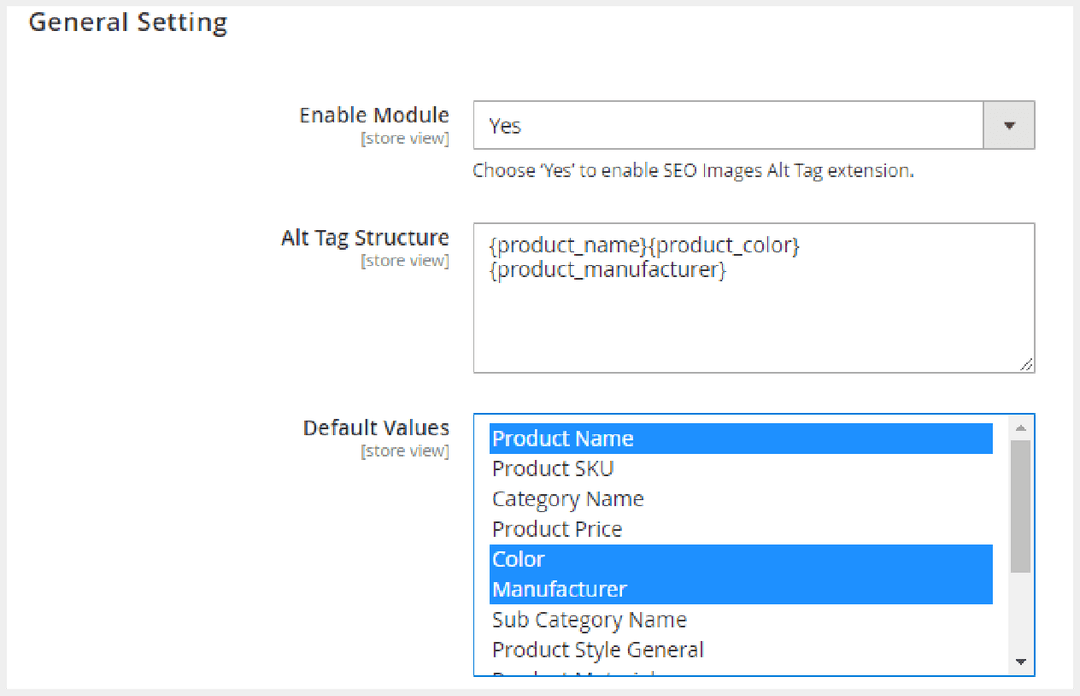Click the General Setting section heading
The image size is (1080, 696).
point(128,22)
